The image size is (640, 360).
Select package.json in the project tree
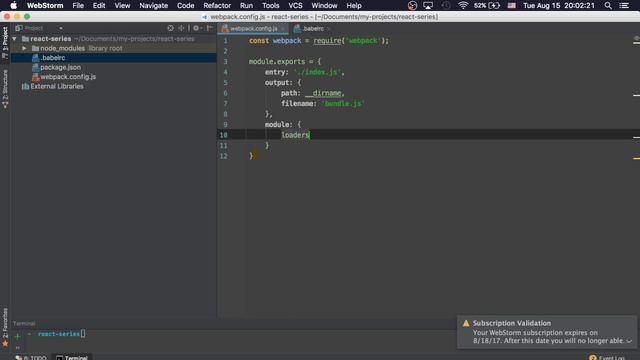point(60,67)
